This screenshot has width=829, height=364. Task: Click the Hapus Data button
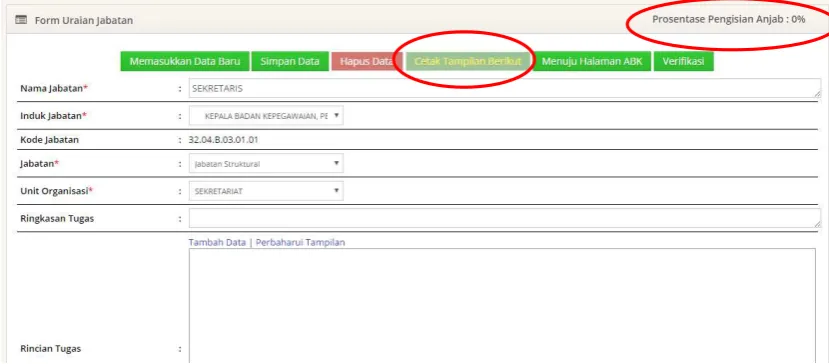click(366, 61)
